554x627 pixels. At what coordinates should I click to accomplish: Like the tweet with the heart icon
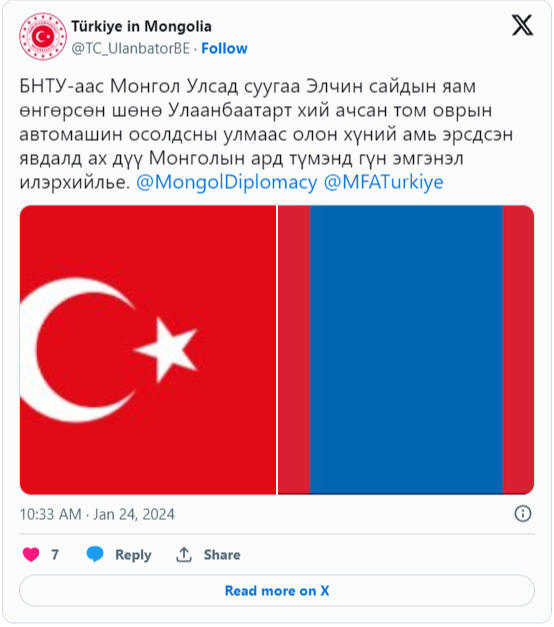tap(31, 555)
